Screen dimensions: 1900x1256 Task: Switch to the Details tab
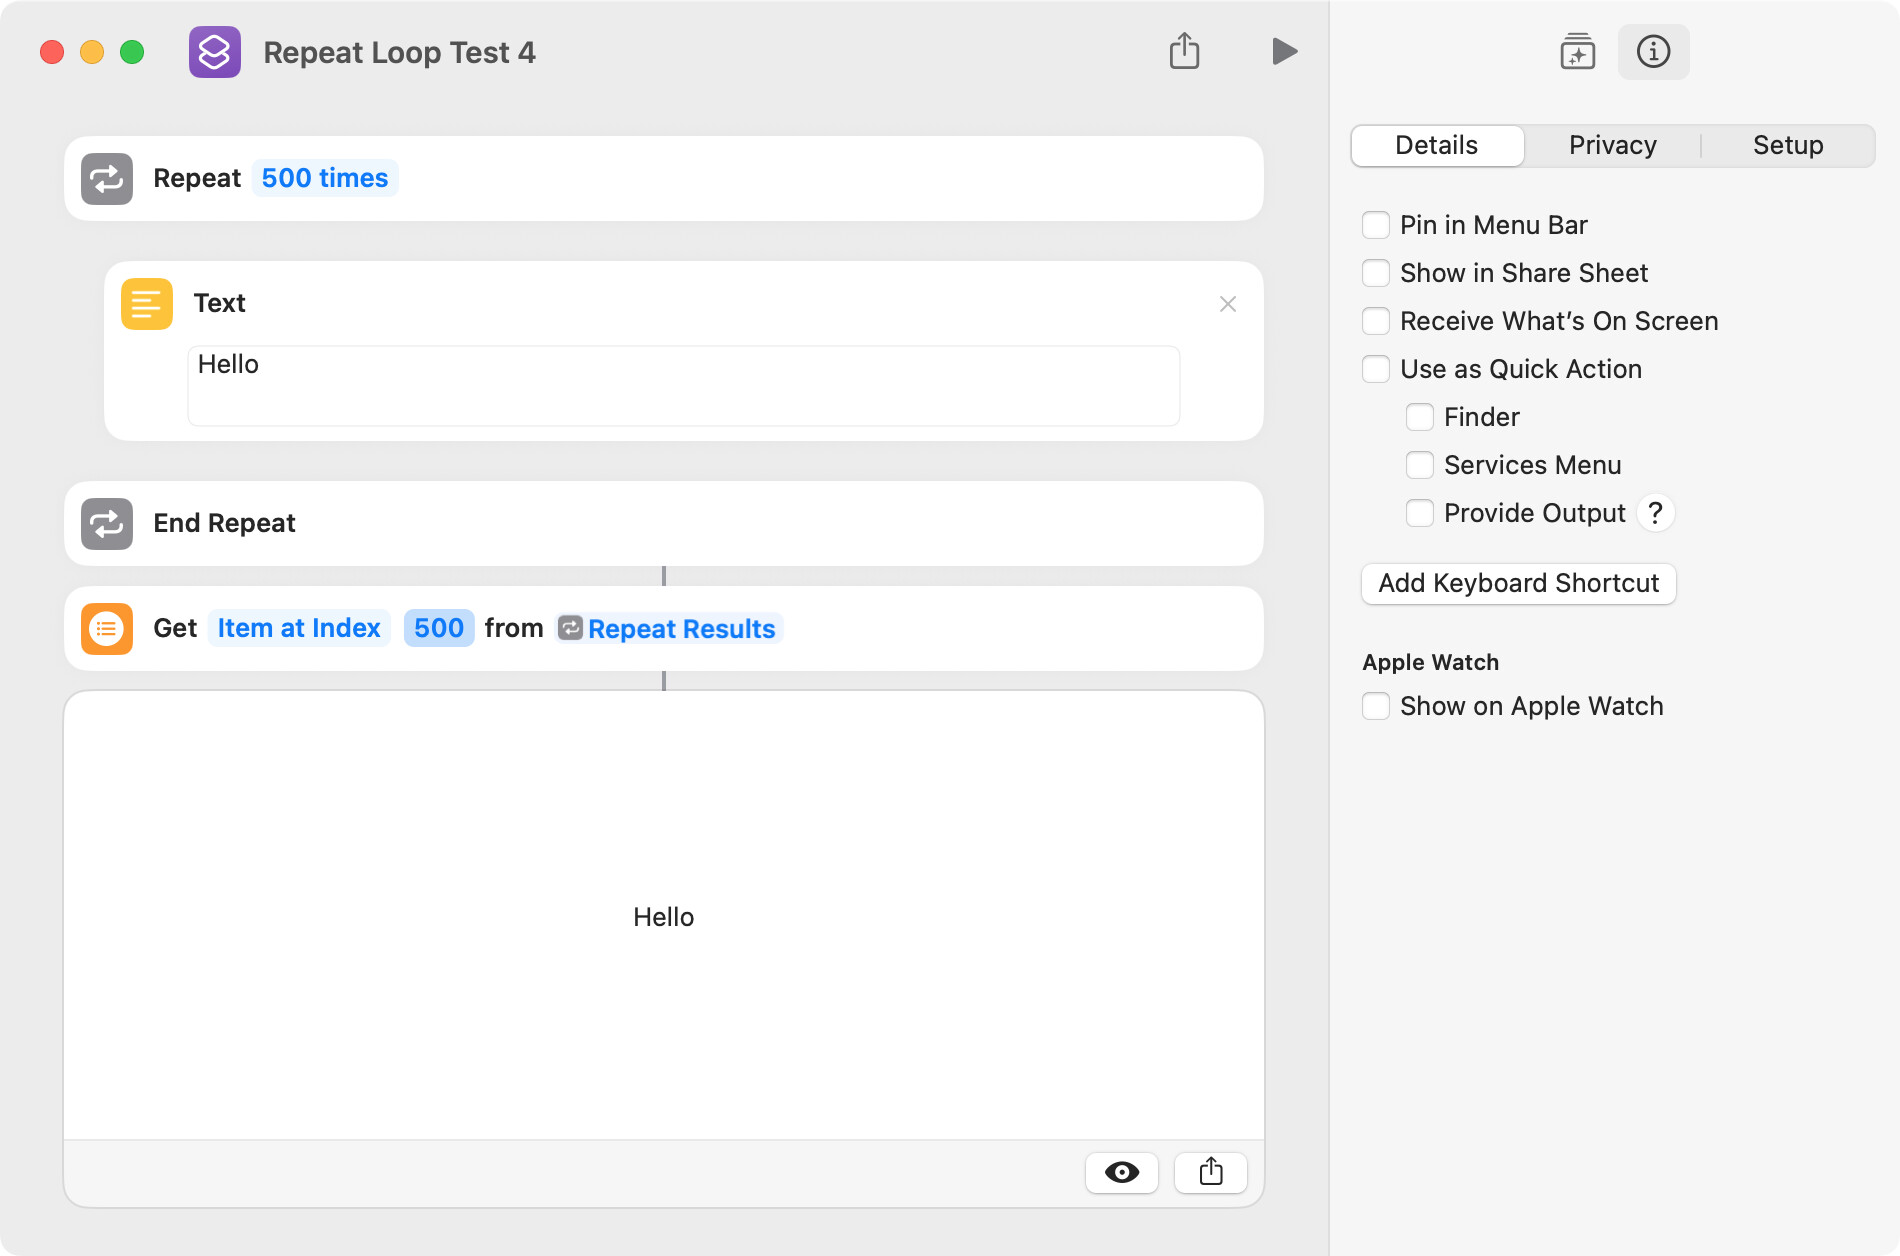(x=1437, y=146)
